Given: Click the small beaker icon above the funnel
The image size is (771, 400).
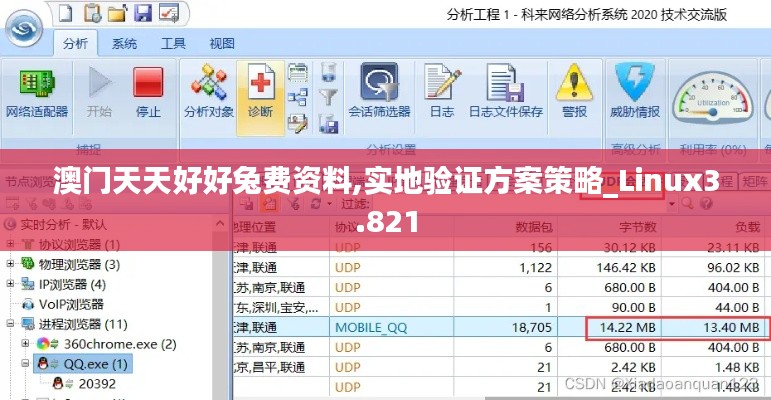Looking at the screenshot, I should point(328,72).
